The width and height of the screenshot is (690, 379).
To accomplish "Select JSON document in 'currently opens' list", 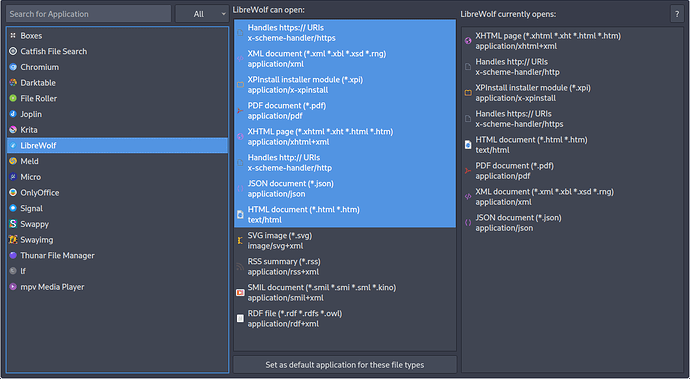I will [573, 223].
